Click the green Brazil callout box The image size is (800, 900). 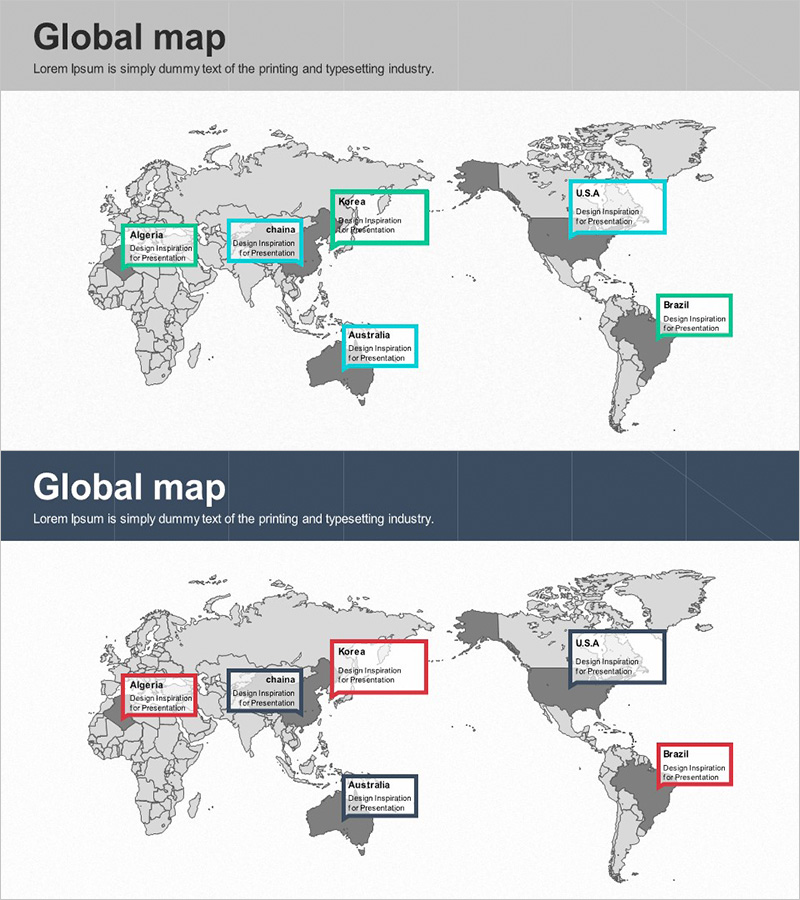click(694, 315)
